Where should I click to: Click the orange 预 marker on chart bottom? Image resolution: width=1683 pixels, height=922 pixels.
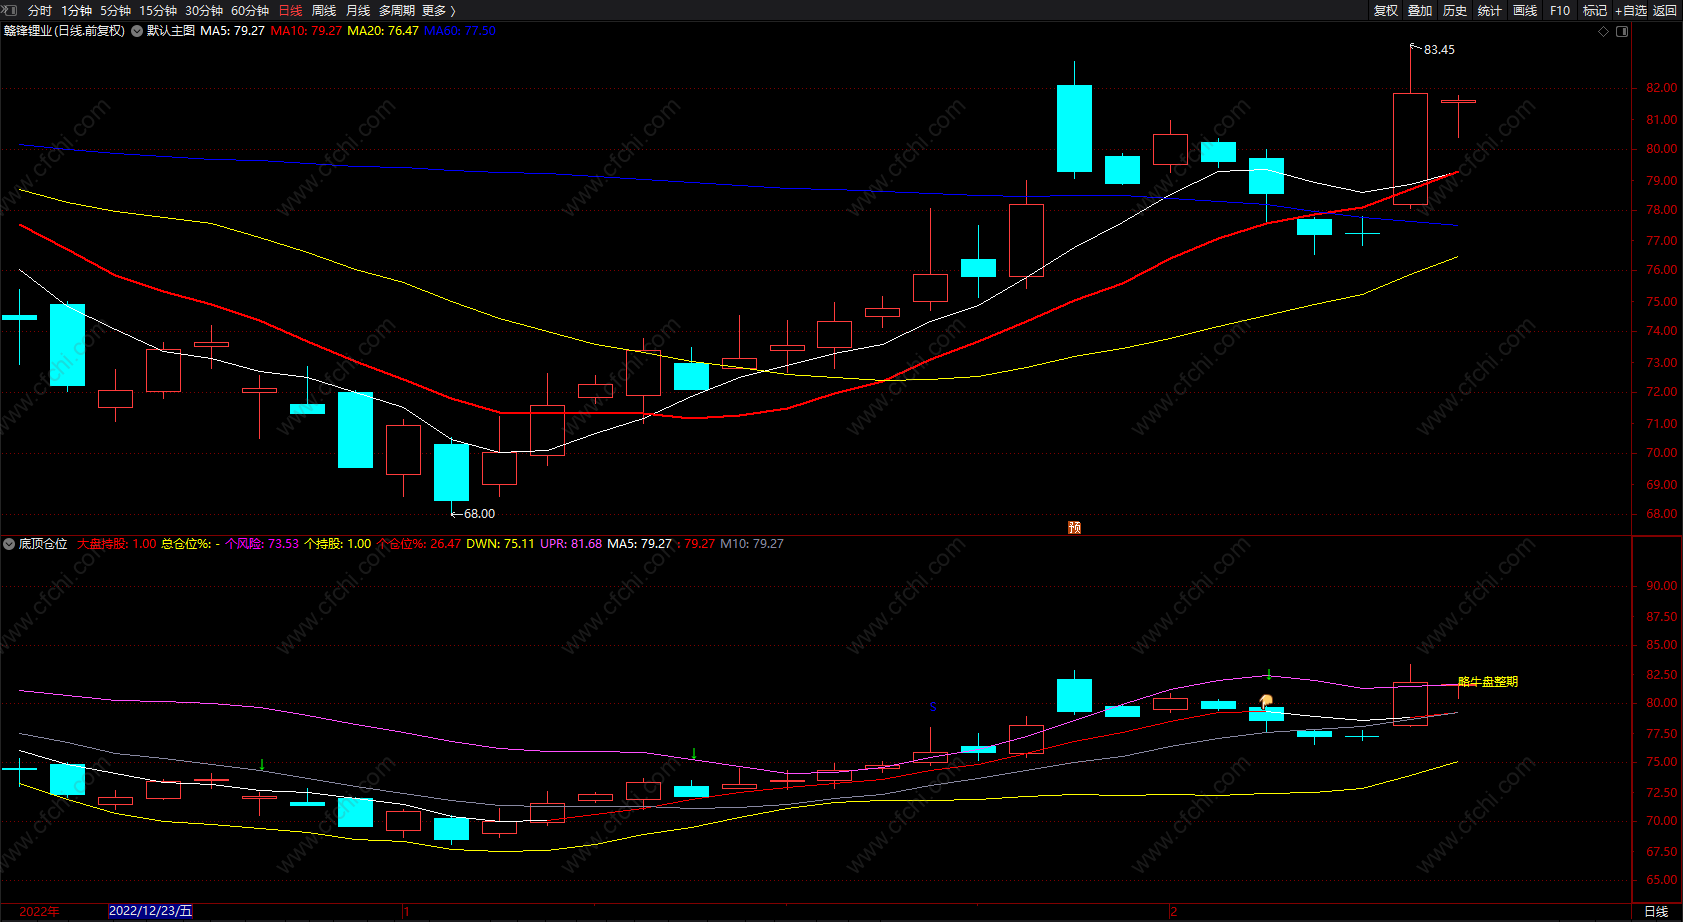coord(1075,527)
